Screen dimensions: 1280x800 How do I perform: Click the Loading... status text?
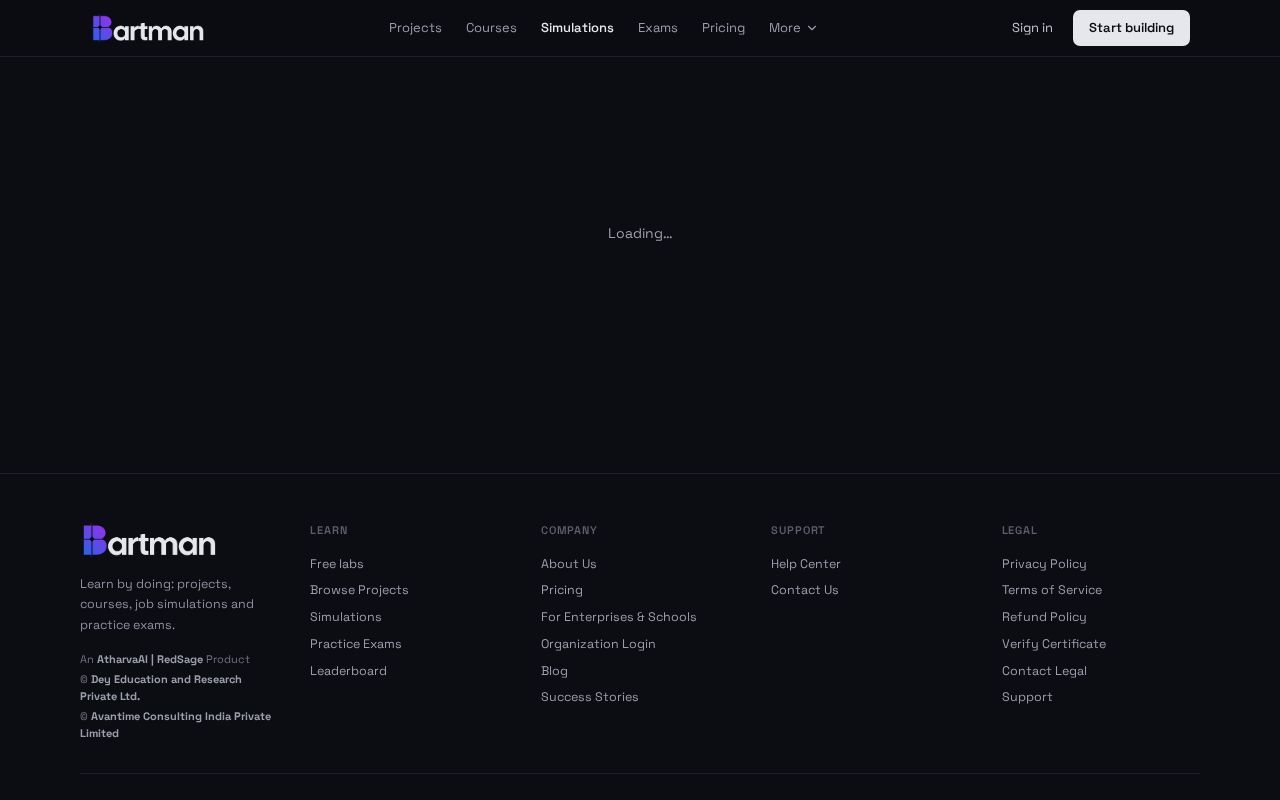[640, 233]
